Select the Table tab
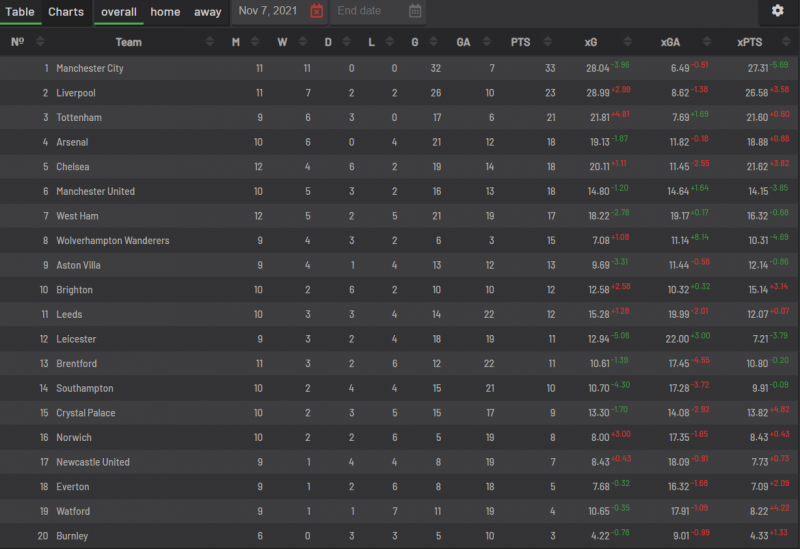800x549 pixels. pyautogui.click(x=20, y=12)
